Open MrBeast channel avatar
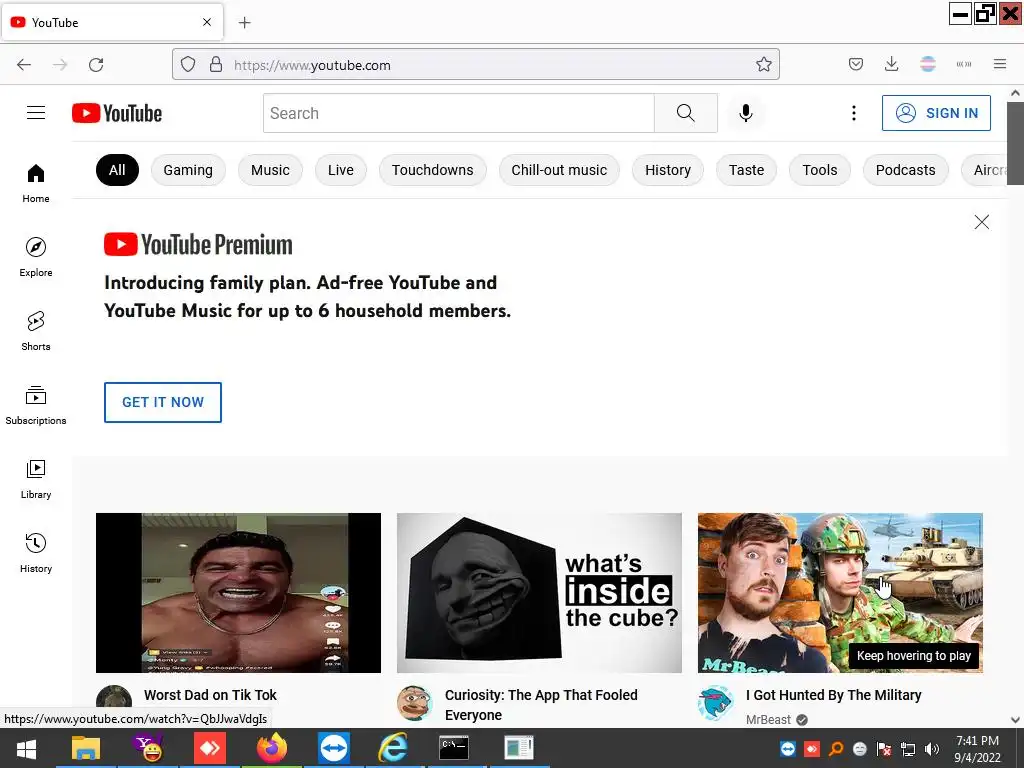Image resolution: width=1024 pixels, height=768 pixels. click(x=715, y=703)
